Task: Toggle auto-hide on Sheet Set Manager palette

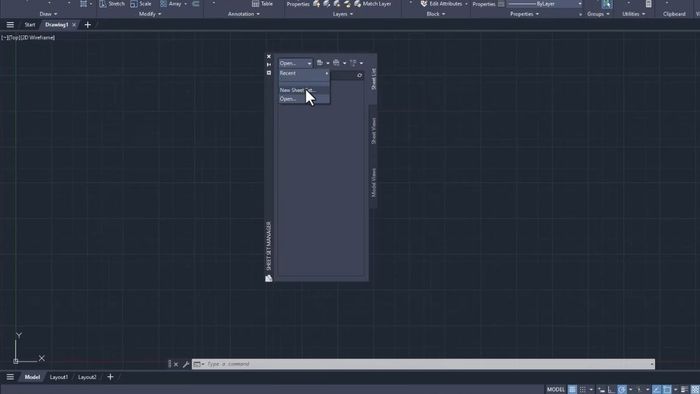Action: 269,64
